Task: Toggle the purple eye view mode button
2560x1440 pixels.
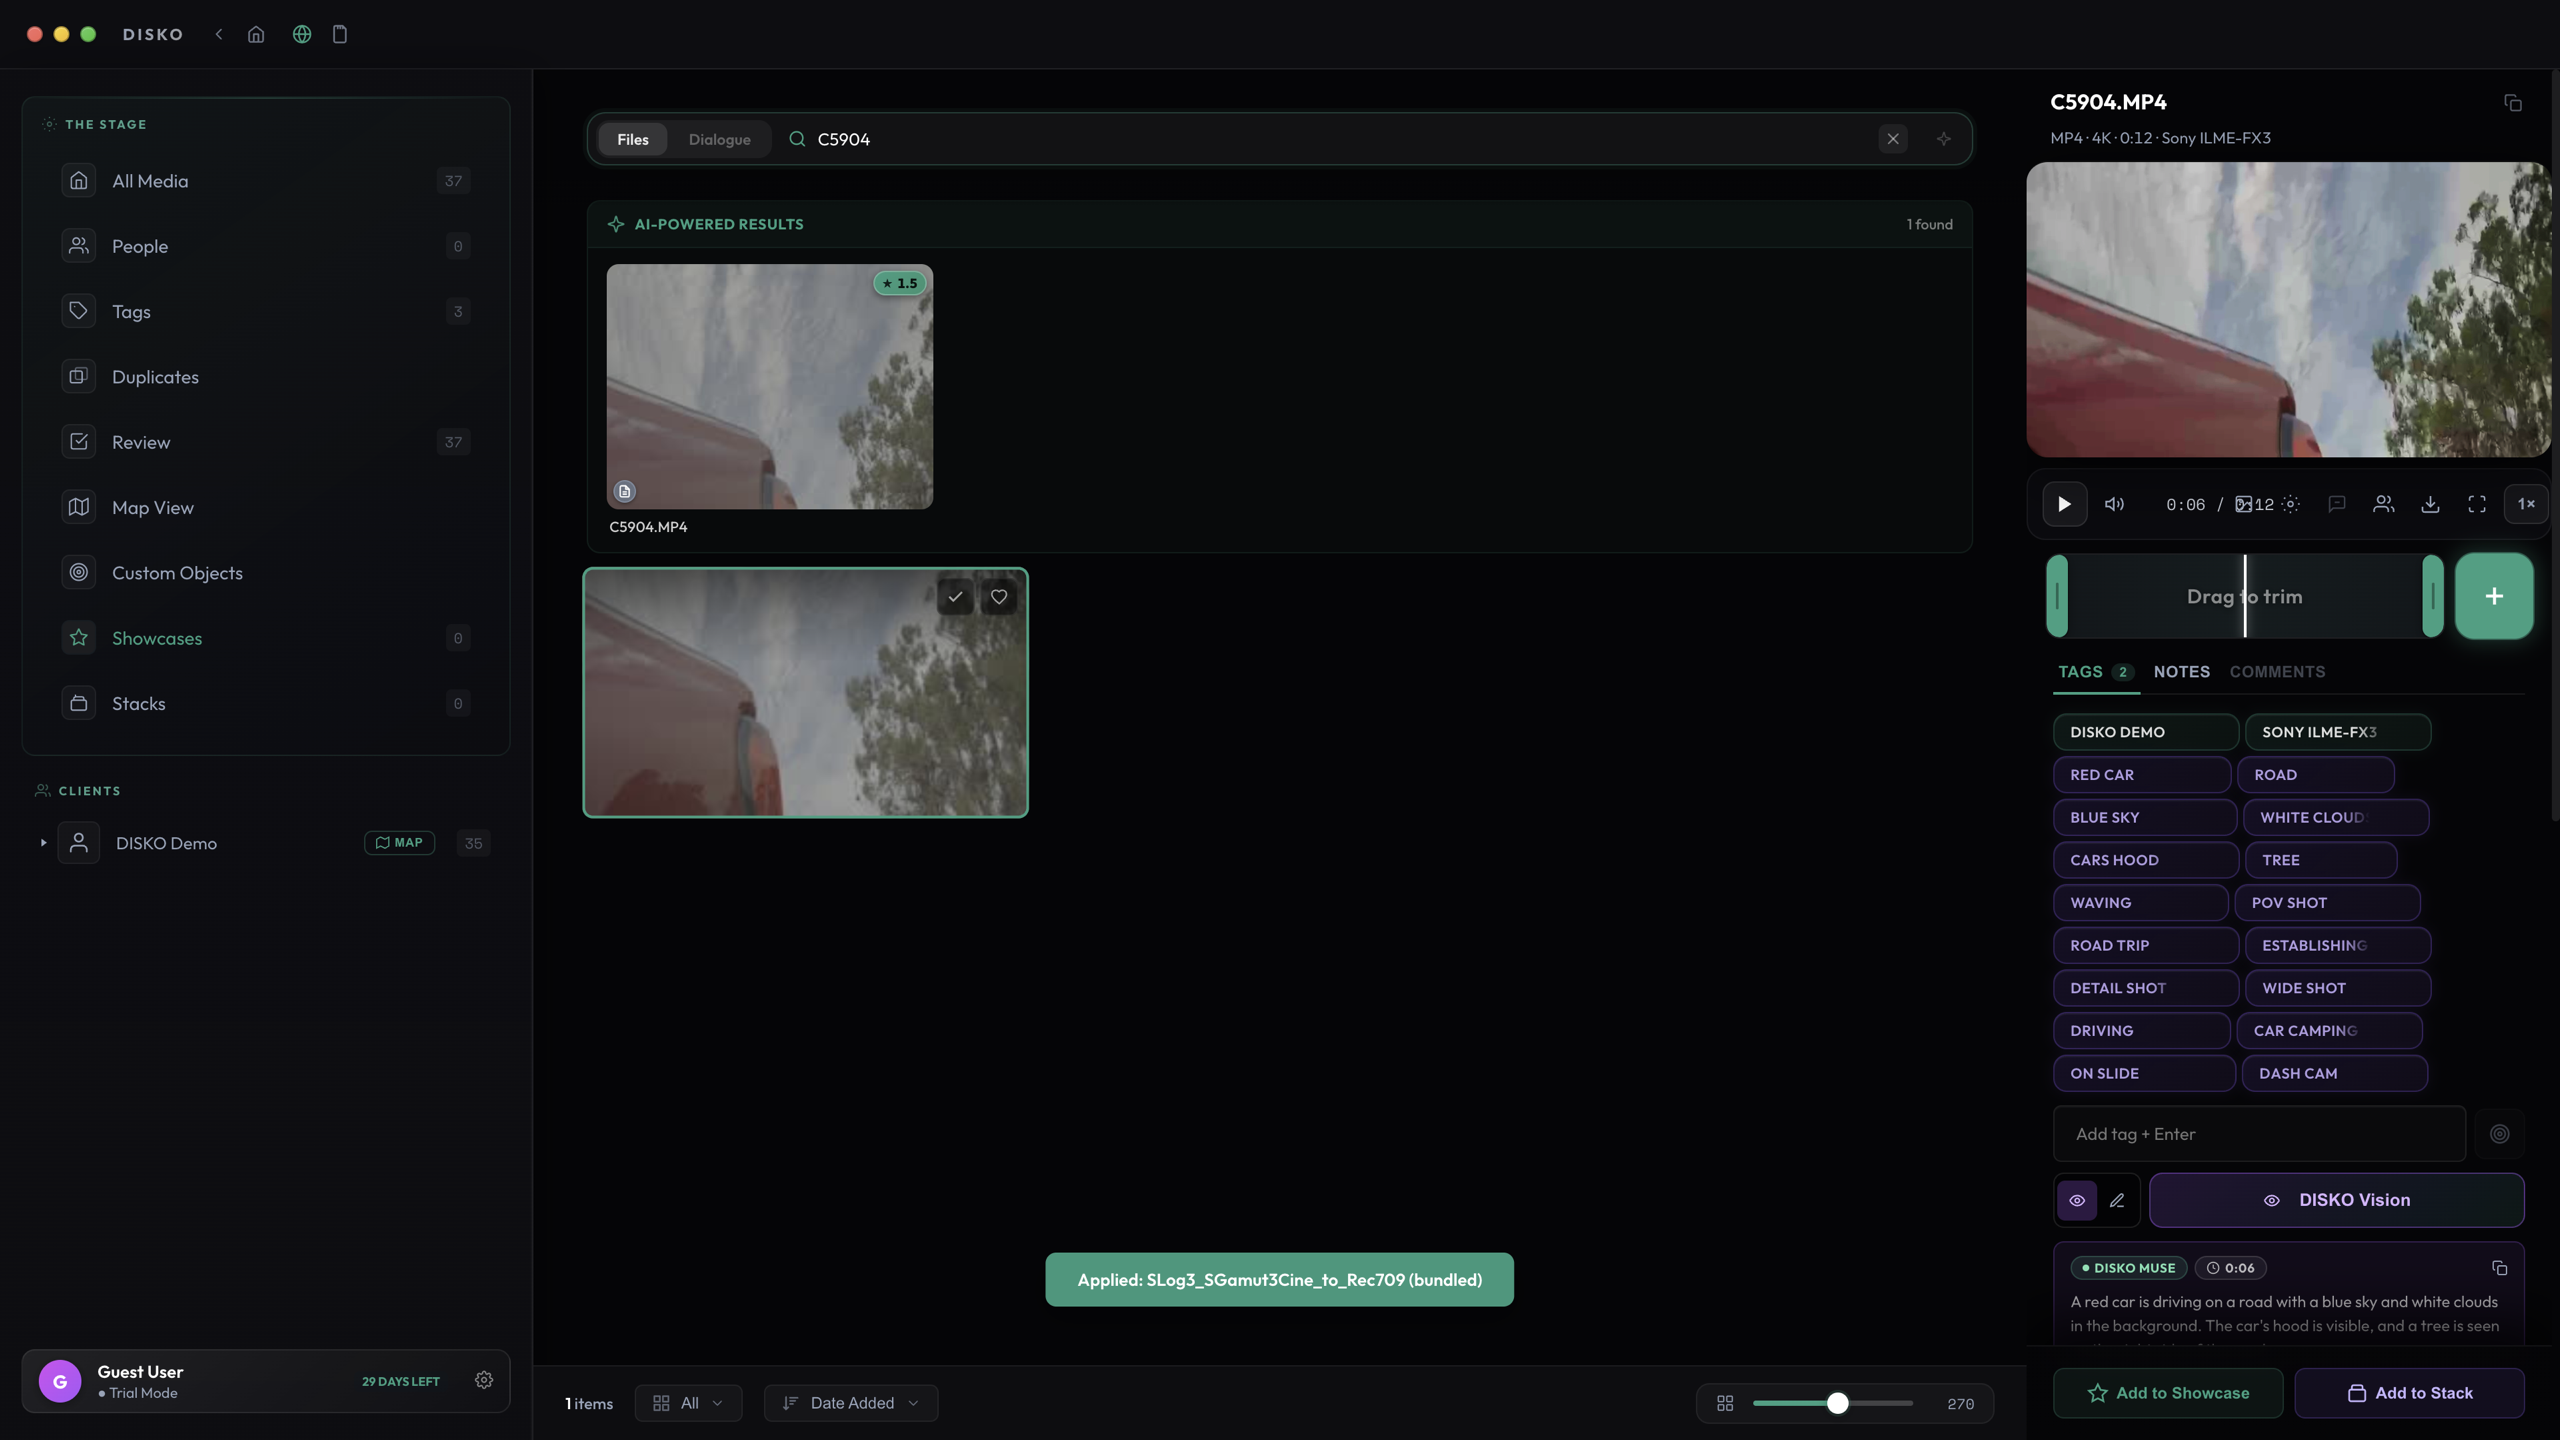Action: (2077, 1200)
